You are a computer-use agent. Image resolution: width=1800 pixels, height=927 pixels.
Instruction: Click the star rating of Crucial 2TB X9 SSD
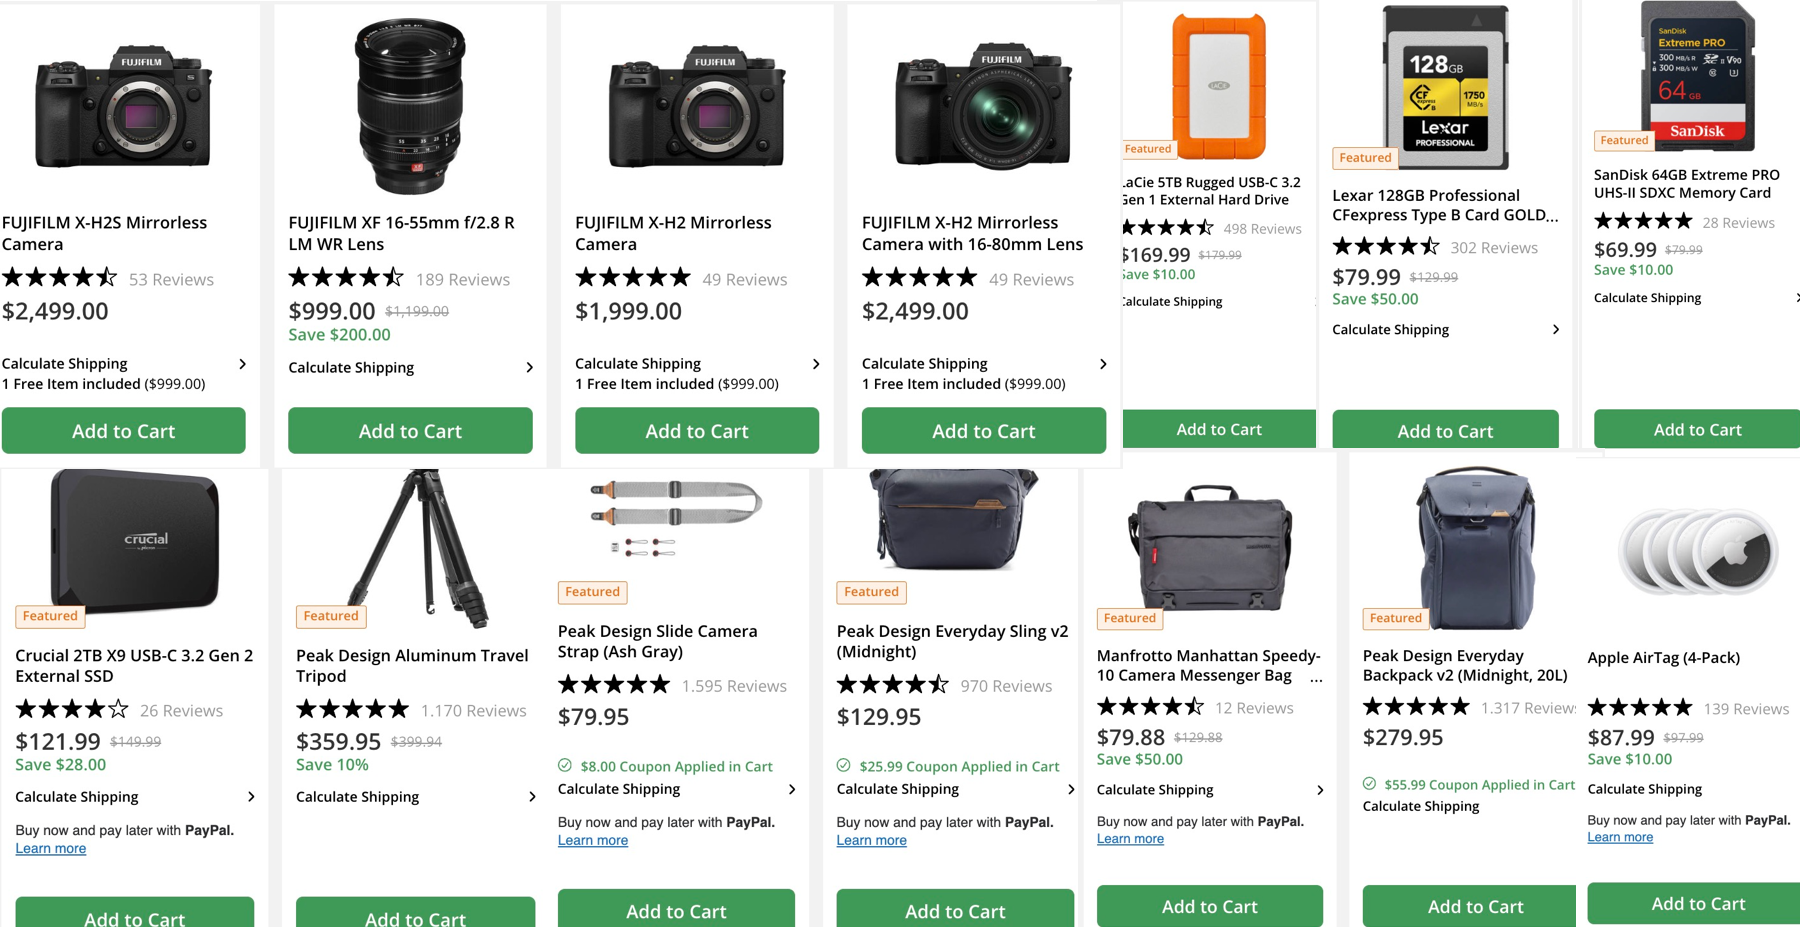pos(72,710)
